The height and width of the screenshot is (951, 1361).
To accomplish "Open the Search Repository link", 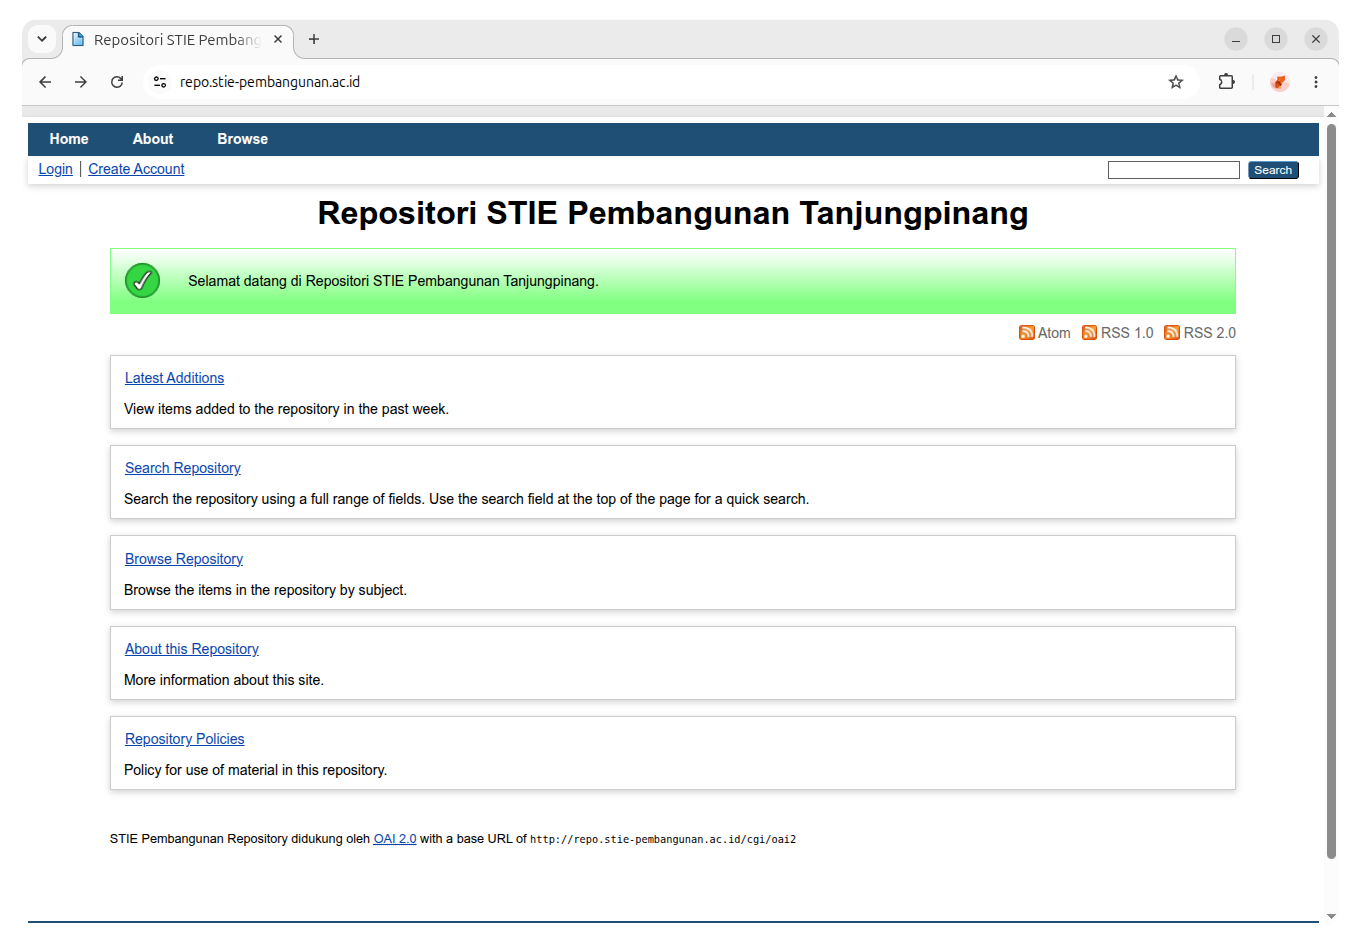I will click(183, 468).
